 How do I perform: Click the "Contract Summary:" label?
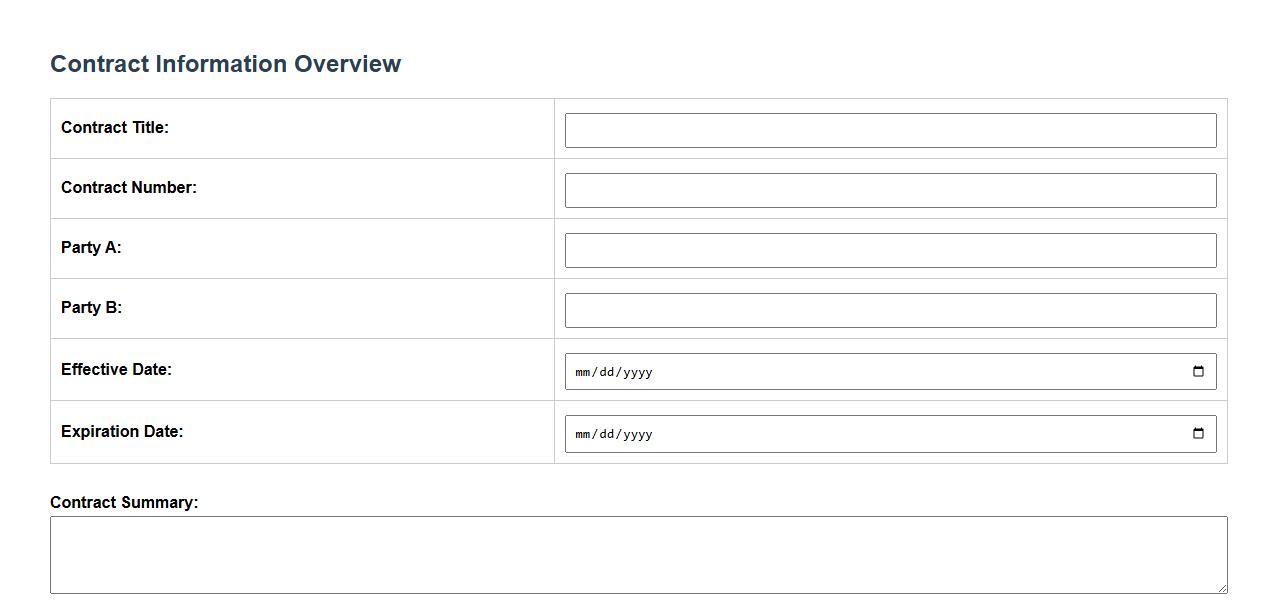(124, 503)
